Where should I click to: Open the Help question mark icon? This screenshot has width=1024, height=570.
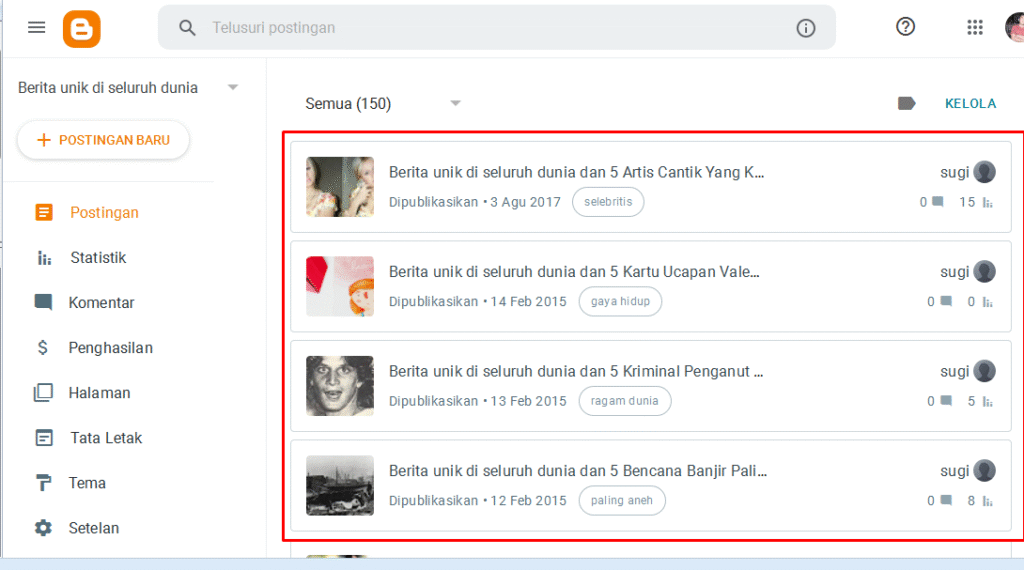(905, 27)
